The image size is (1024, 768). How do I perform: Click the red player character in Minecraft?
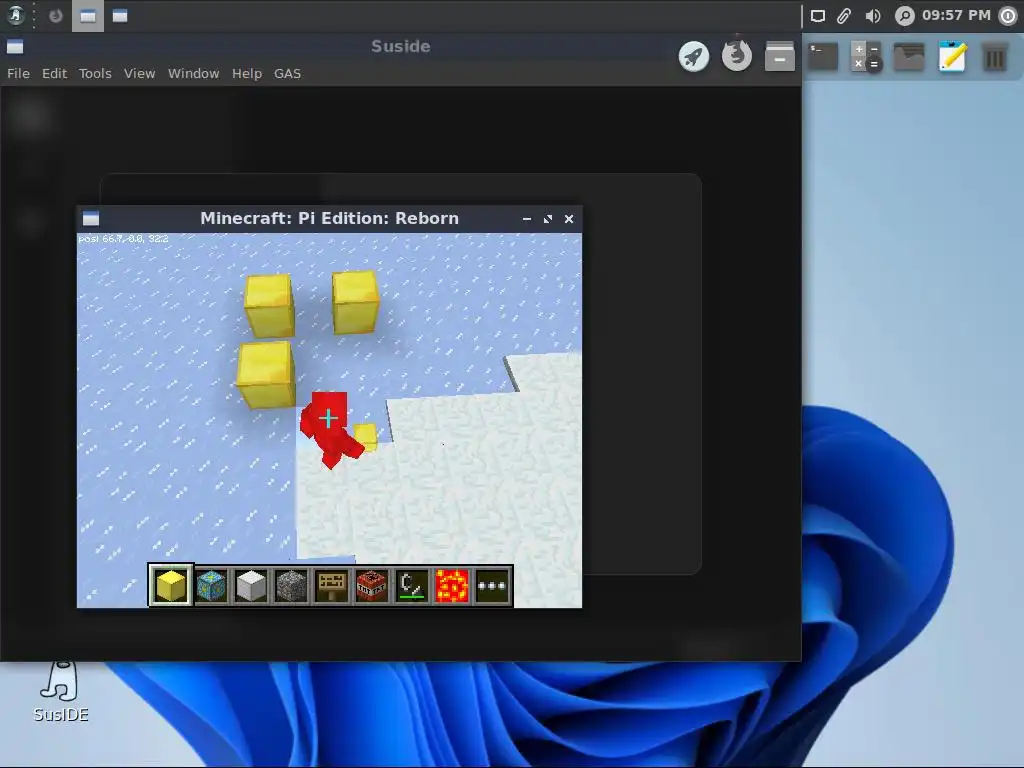click(330, 428)
